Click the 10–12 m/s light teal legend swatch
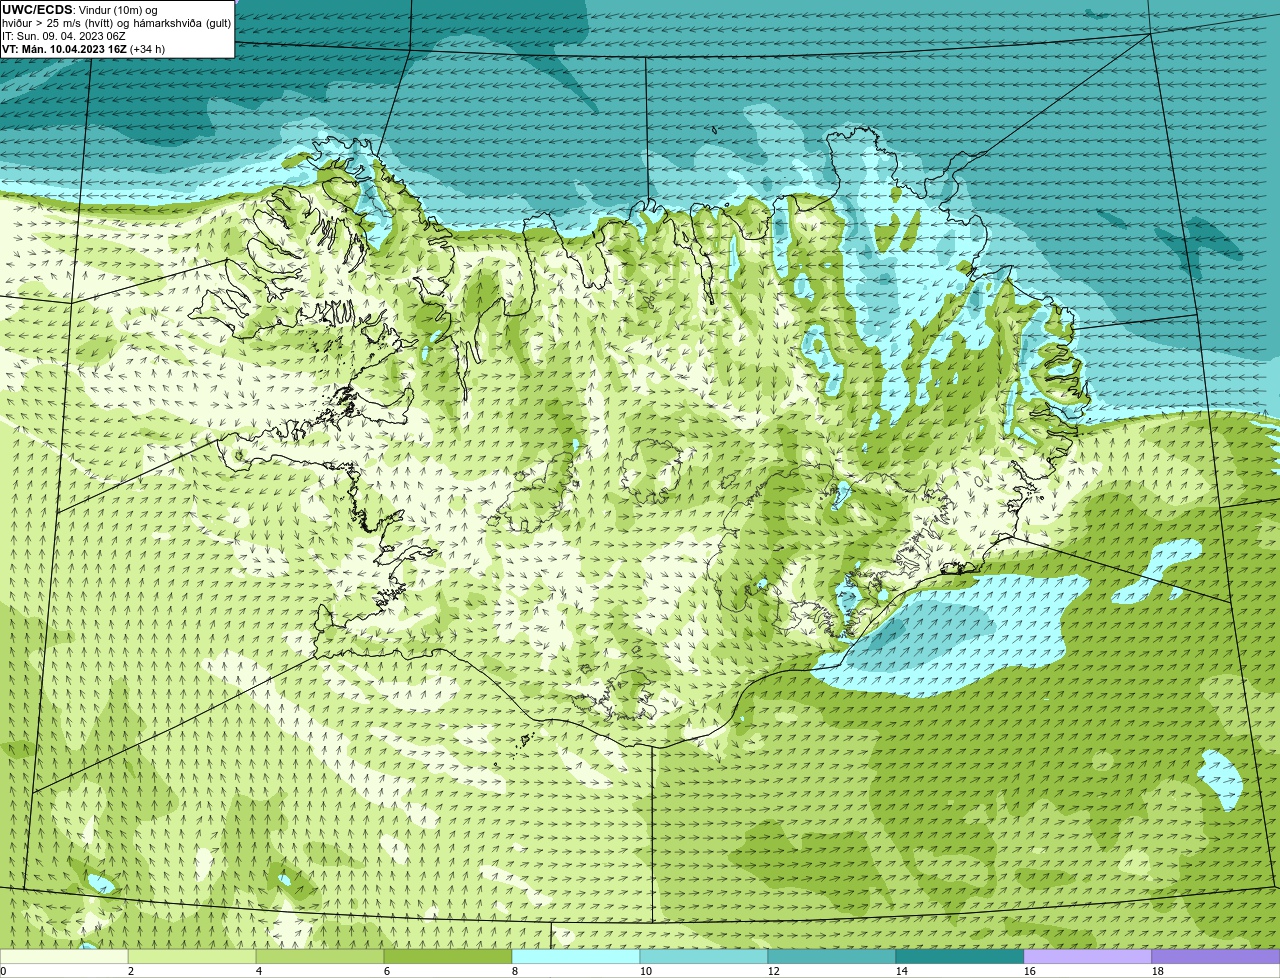This screenshot has height=978, width=1280. [x=704, y=956]
